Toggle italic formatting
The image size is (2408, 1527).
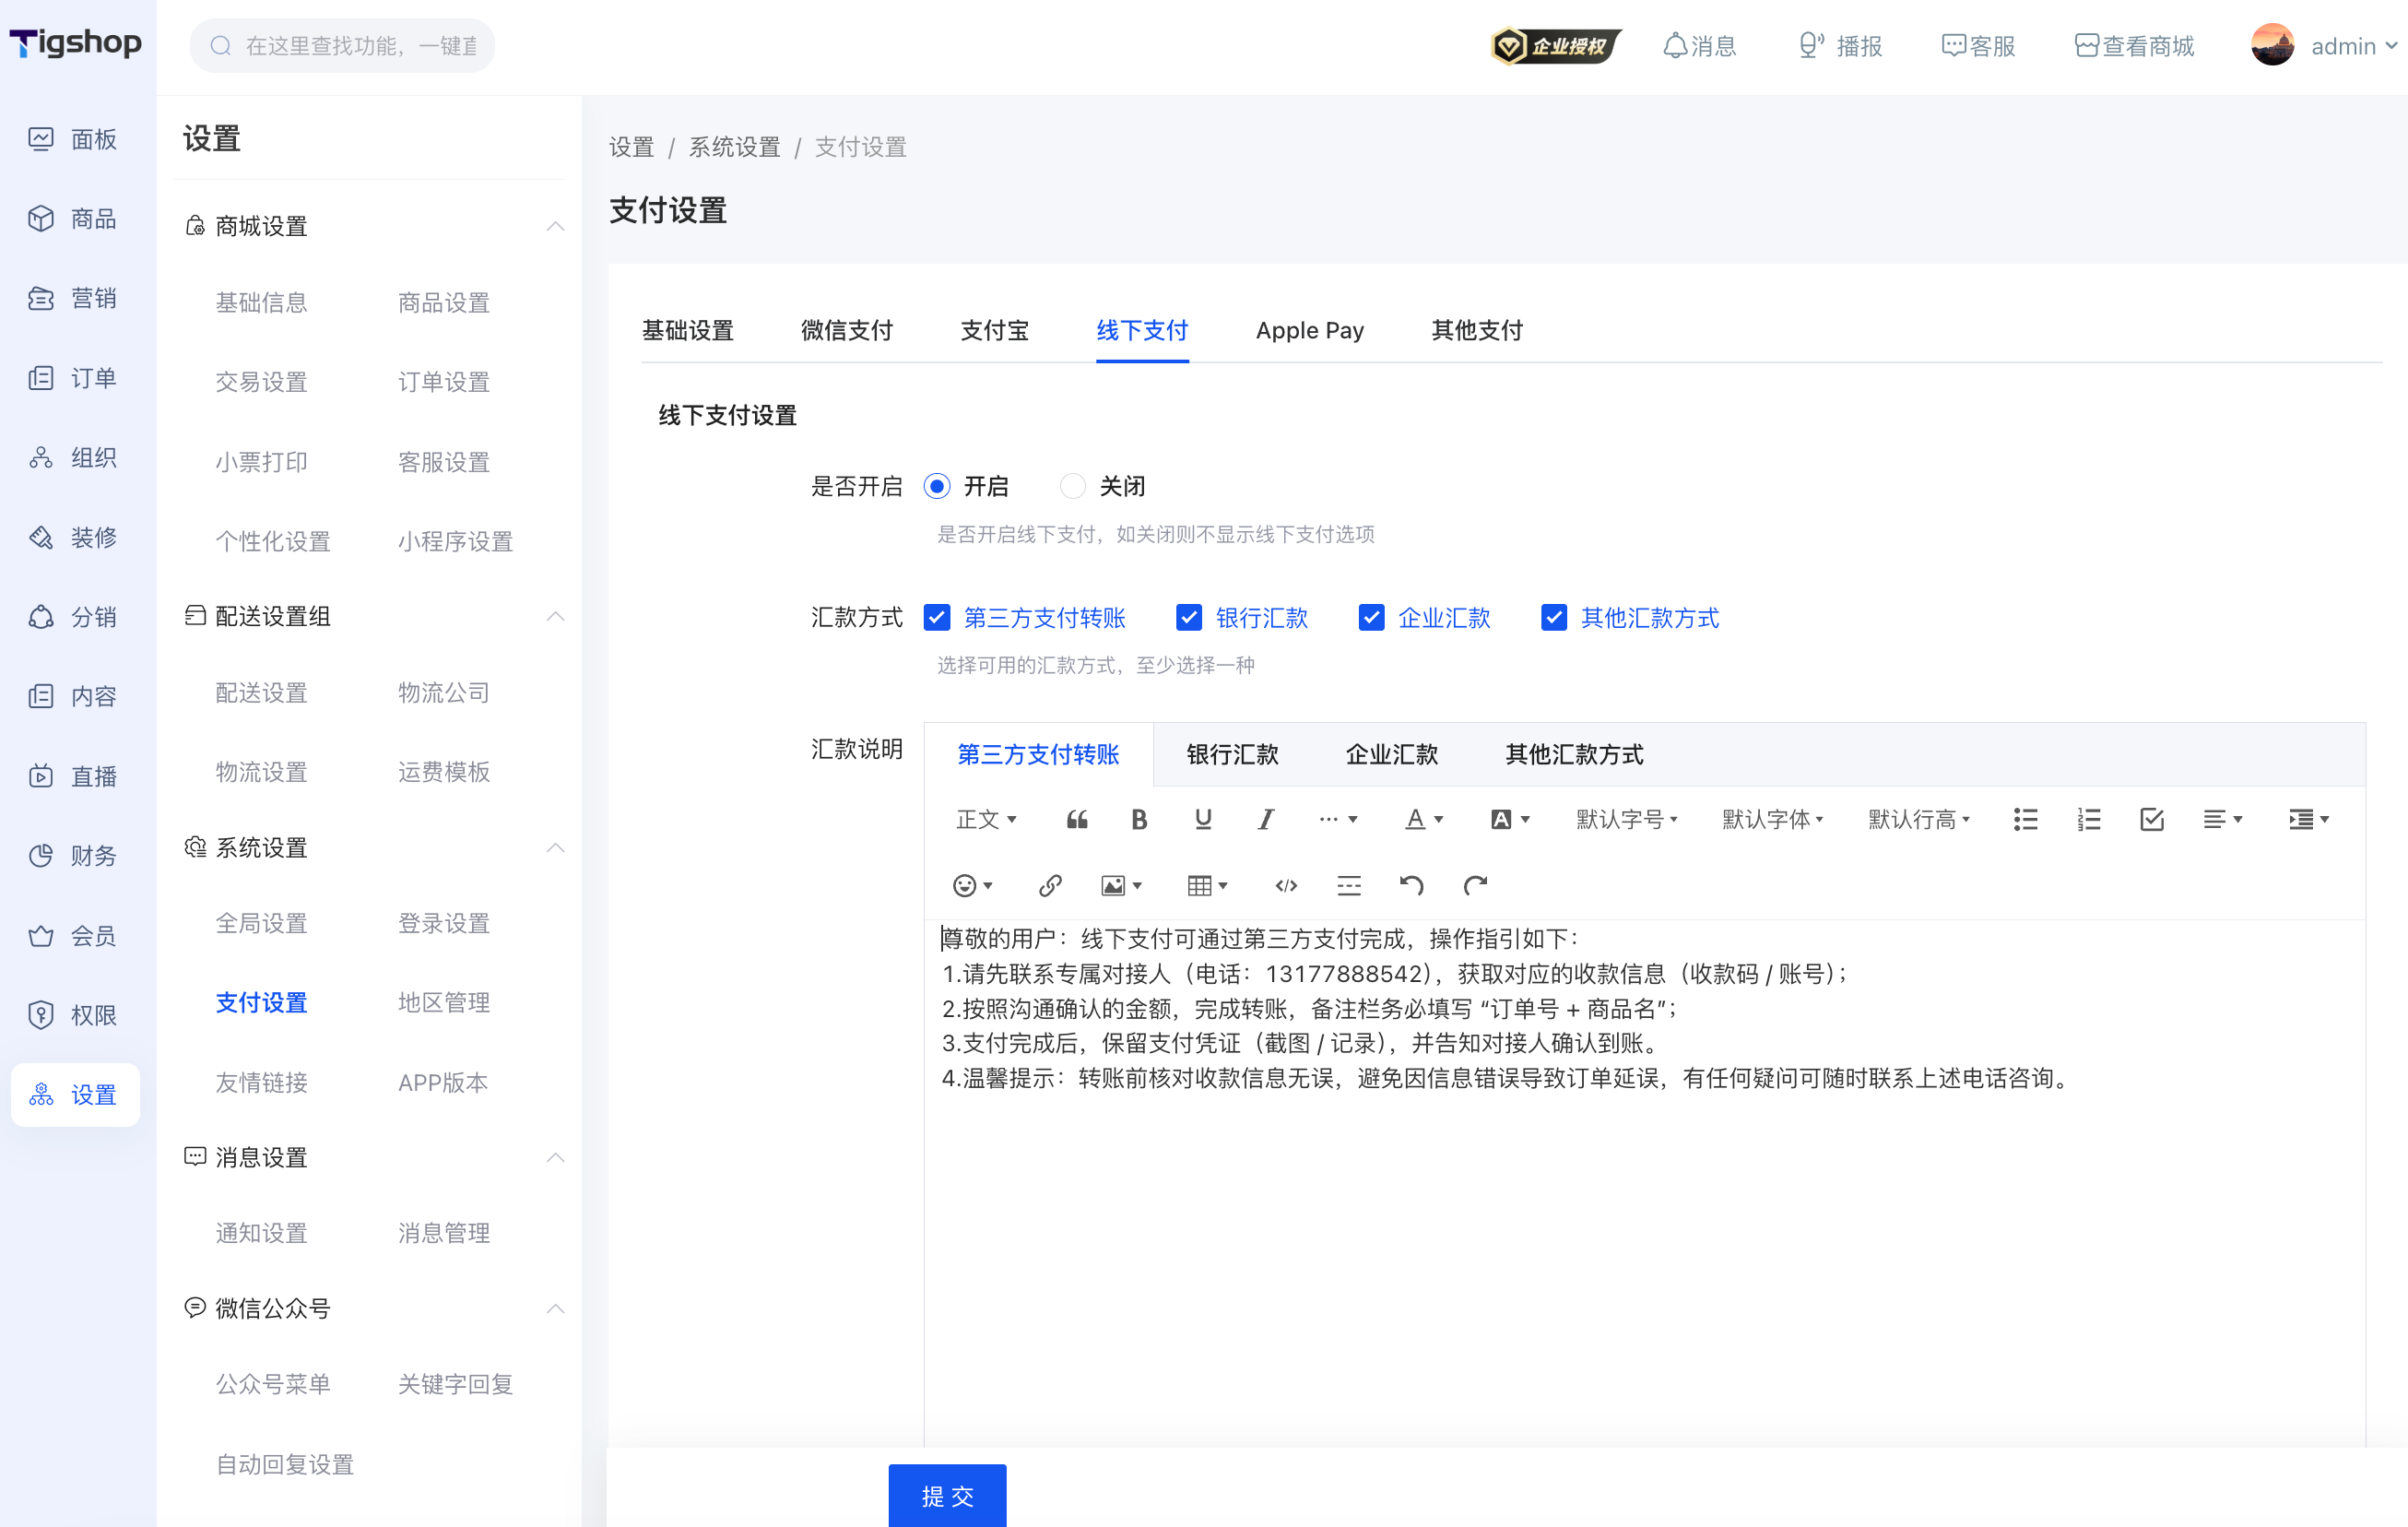(x=1265, y=820)
